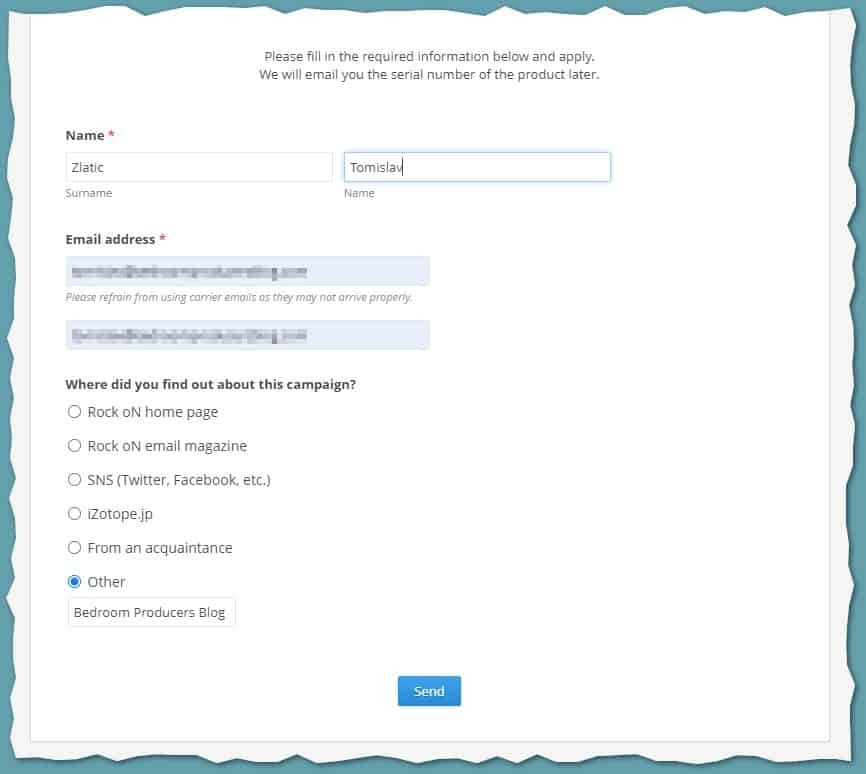Focus the first name field containing "Tomislav"
This screenshot has width=866, height=774.
[476, 167]
